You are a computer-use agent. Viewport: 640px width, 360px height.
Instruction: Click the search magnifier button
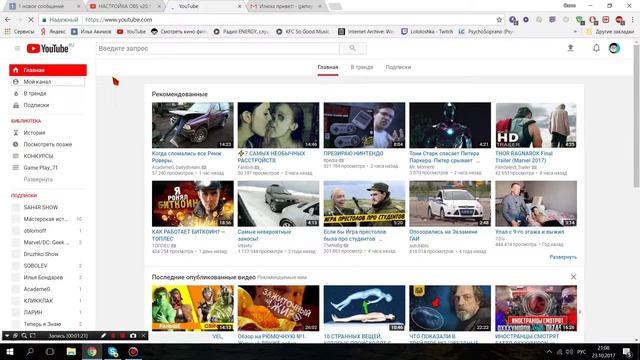(x=353, y=48)
